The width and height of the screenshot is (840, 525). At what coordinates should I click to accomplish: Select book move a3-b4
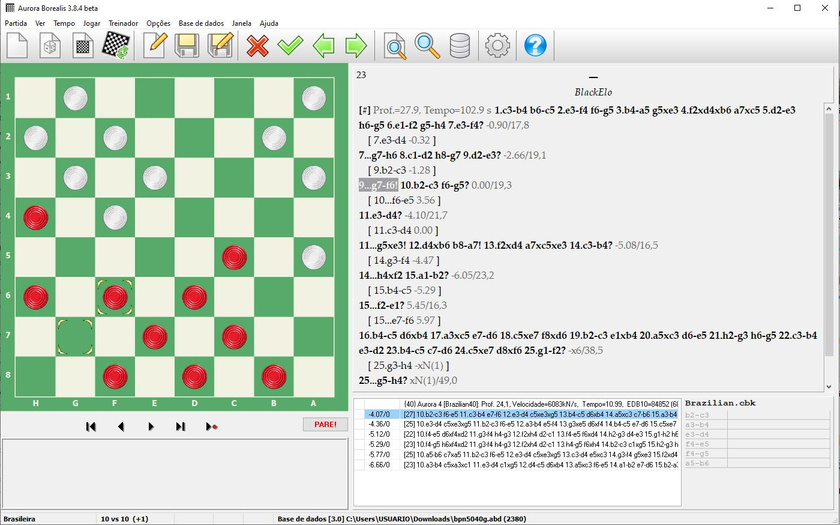697,425
